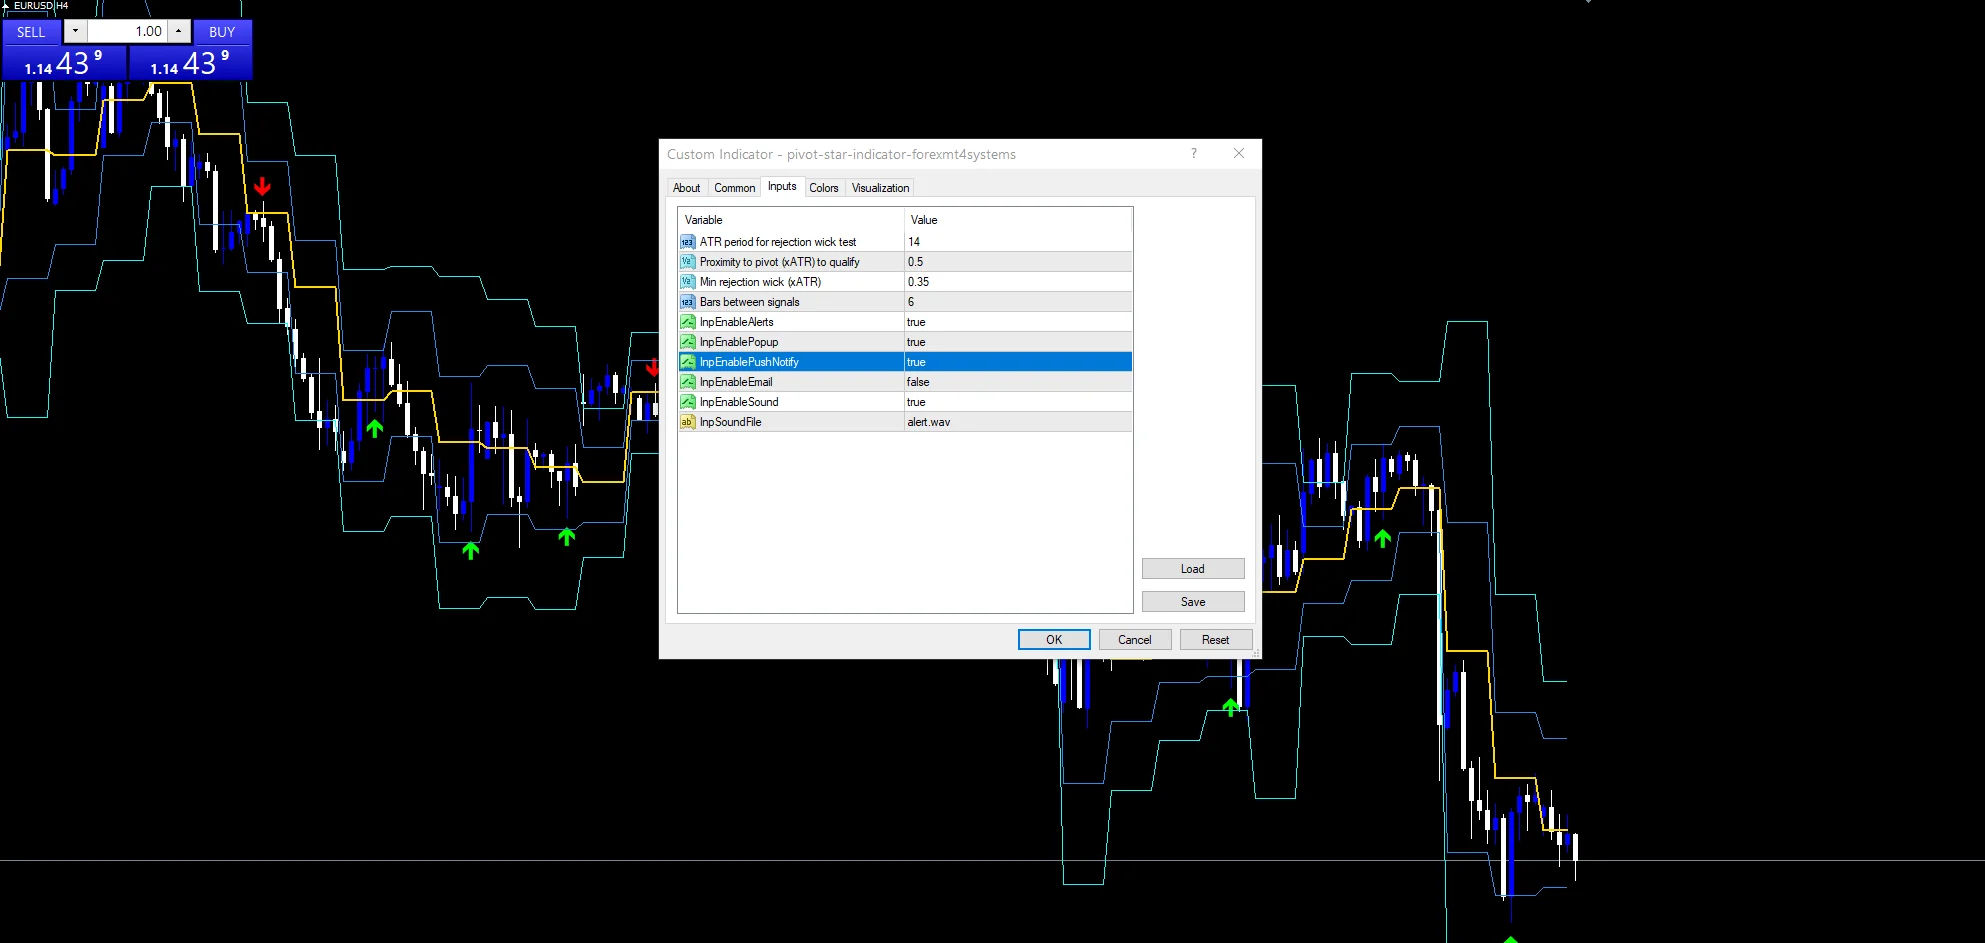Screen dimensions: 1985x943
Task: Click the Min rejection wick row icon
Action: tap(687, 282)
